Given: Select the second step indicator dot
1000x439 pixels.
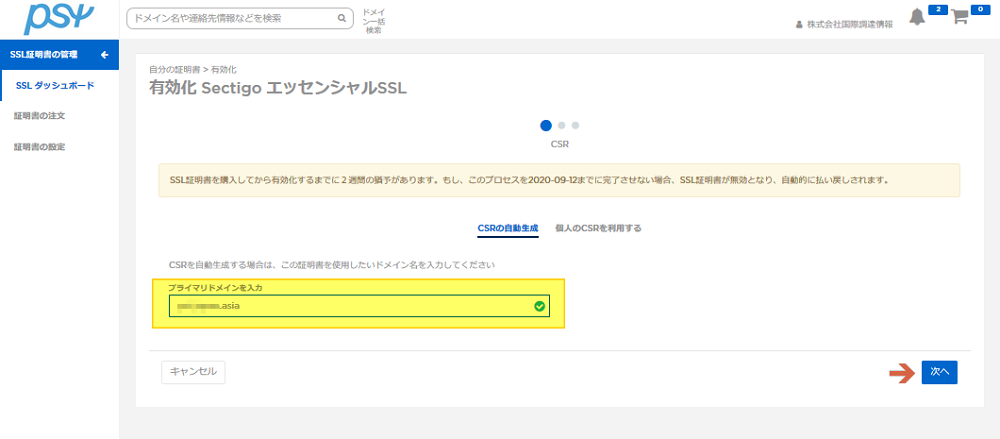Looking at the screenshot, I should click(561, 125).
